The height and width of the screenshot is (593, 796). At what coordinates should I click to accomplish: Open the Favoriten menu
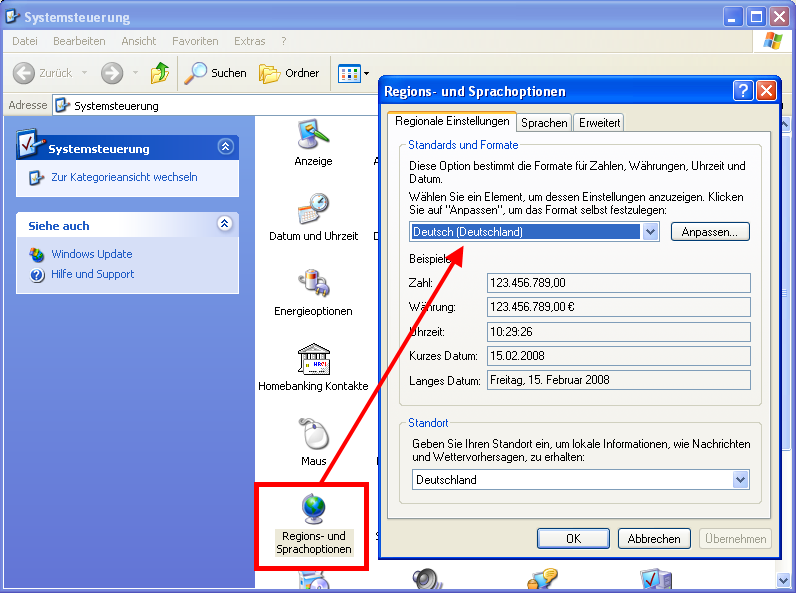(x=195, y=41)
